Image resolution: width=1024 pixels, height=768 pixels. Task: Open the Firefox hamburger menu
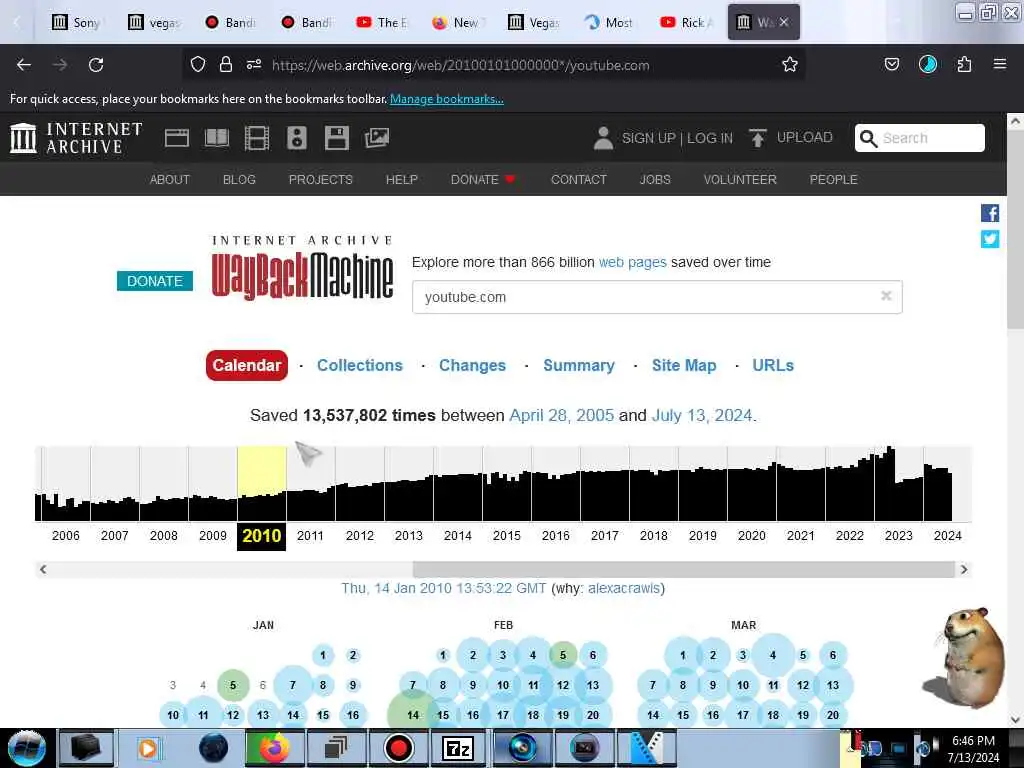tap(999, 64)
